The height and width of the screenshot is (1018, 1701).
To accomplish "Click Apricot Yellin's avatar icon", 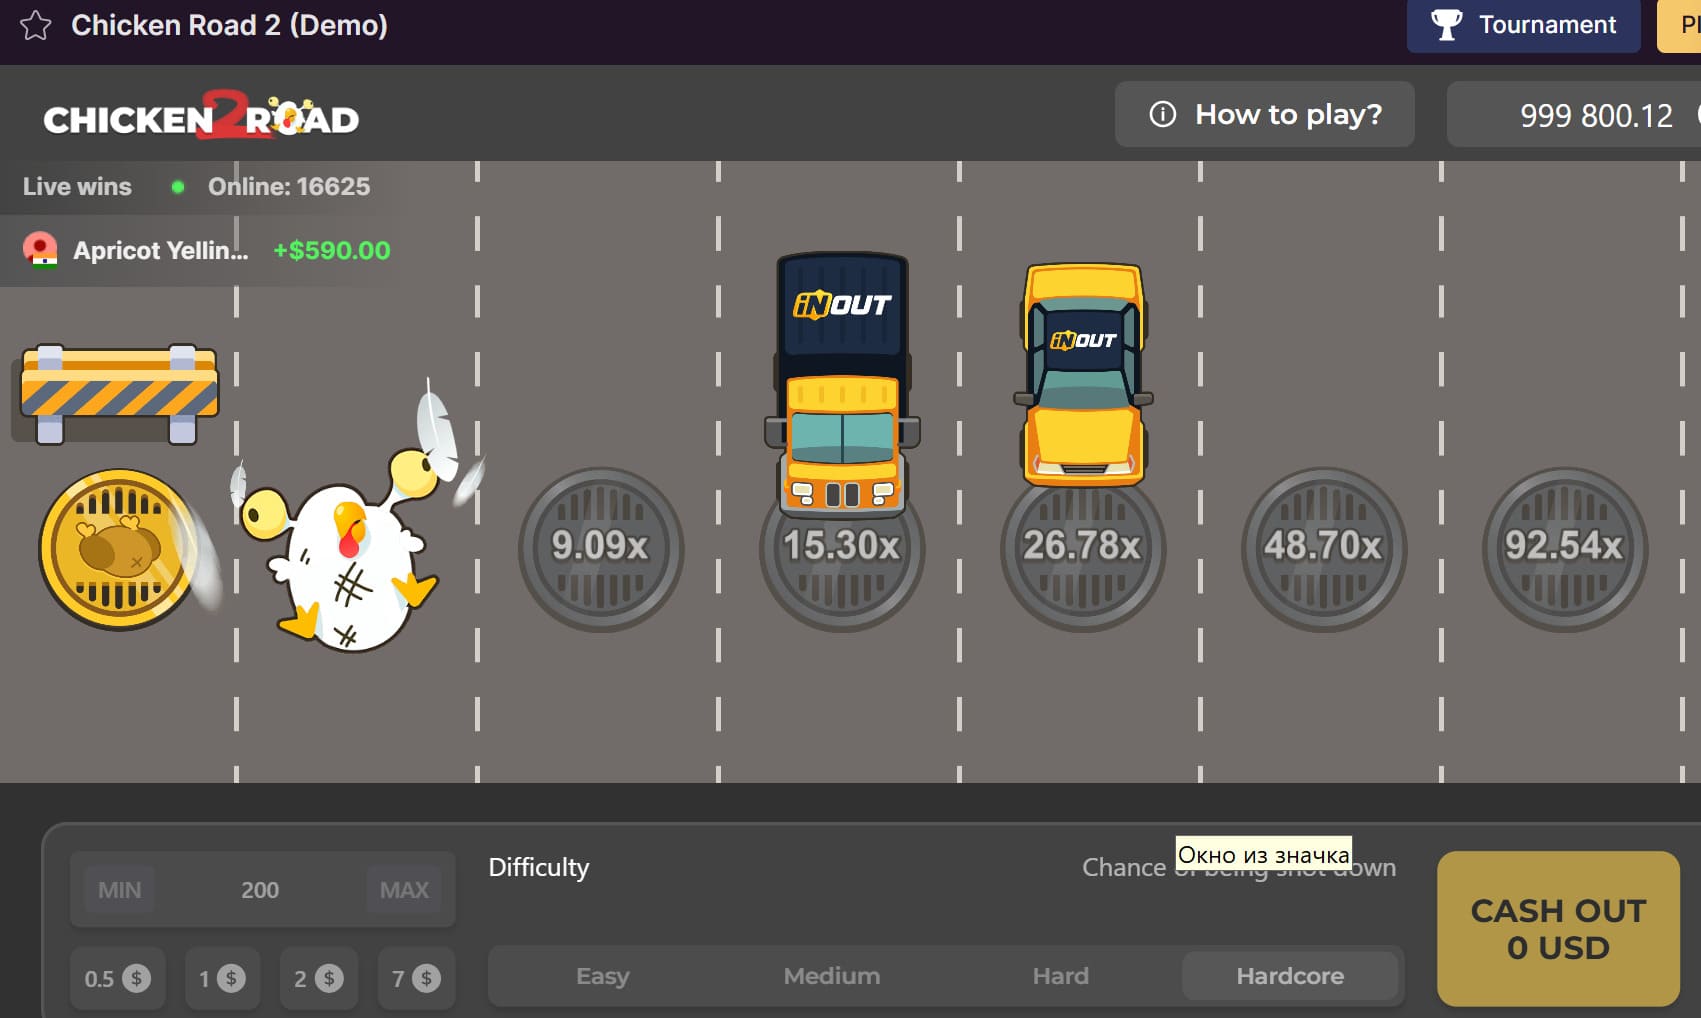I will [x=40, y=250].
